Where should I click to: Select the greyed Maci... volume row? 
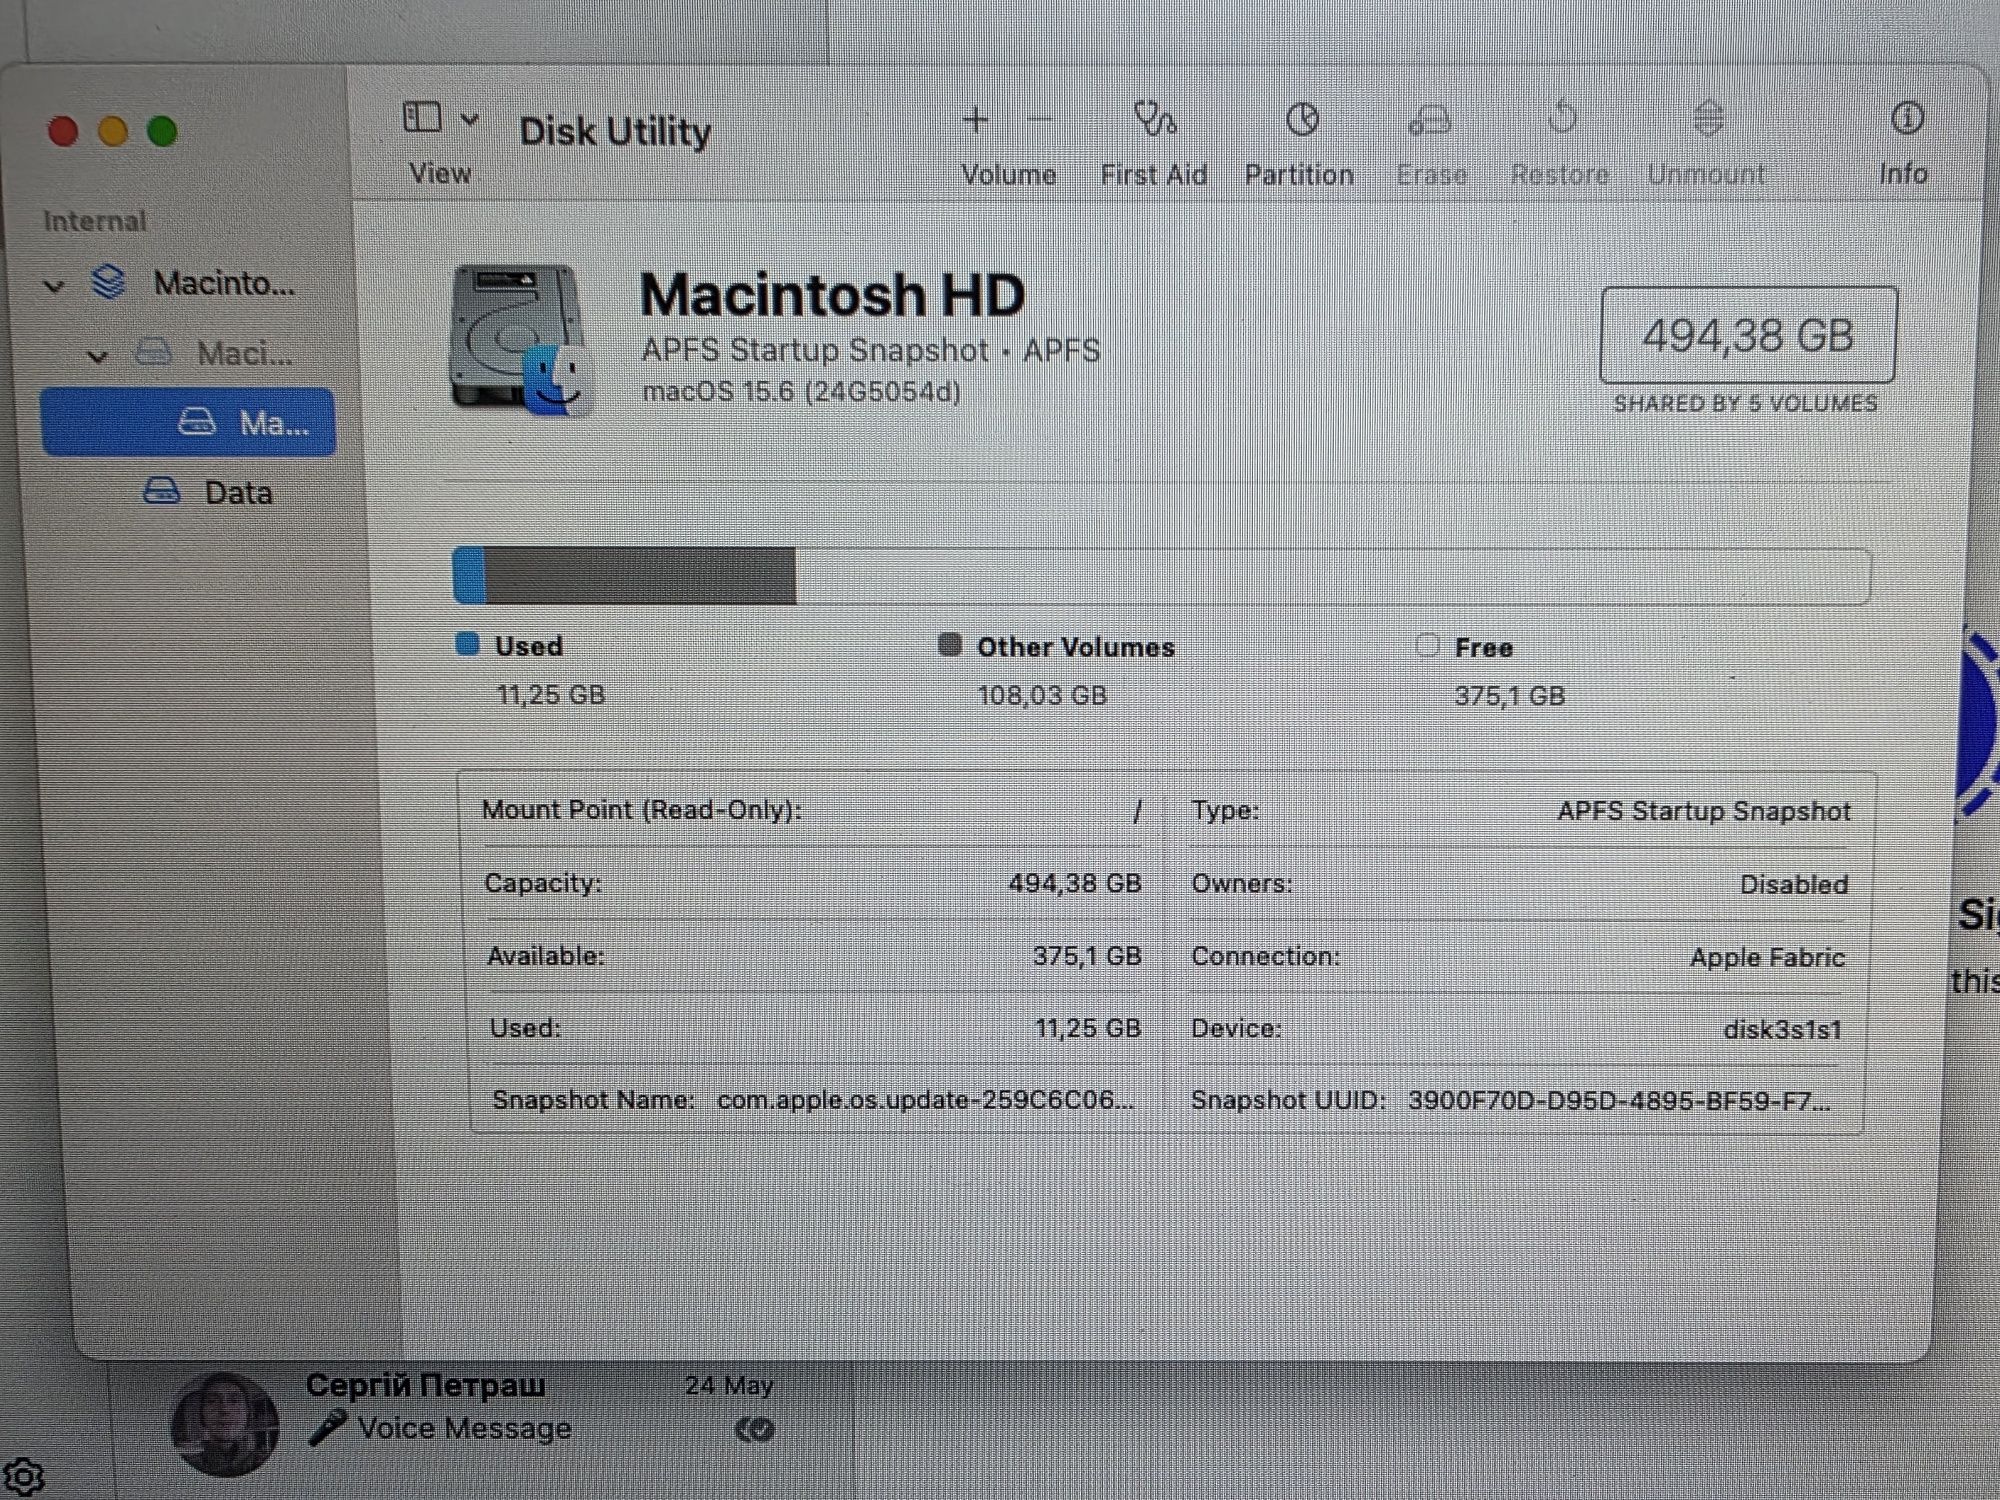(190, 353)
